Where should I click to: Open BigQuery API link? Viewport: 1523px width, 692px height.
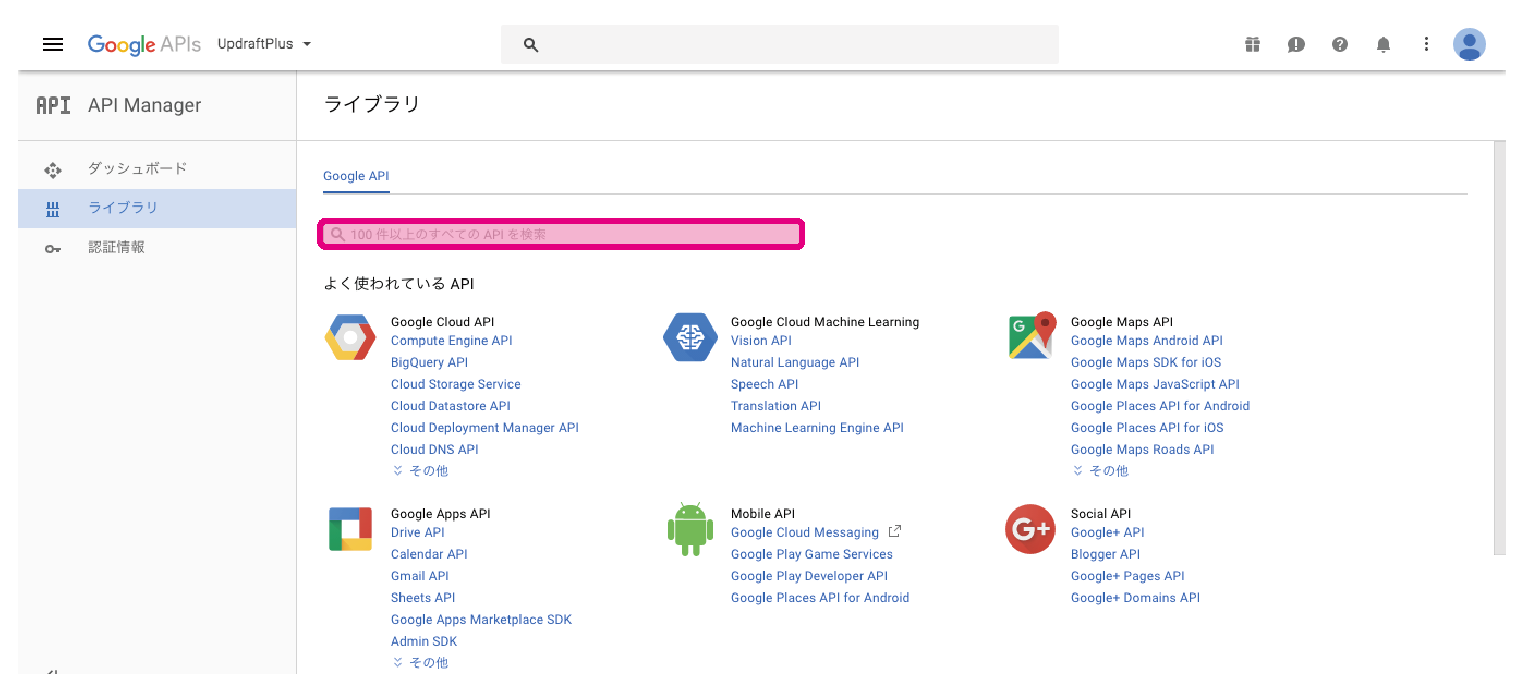click(x=429, y=363)
